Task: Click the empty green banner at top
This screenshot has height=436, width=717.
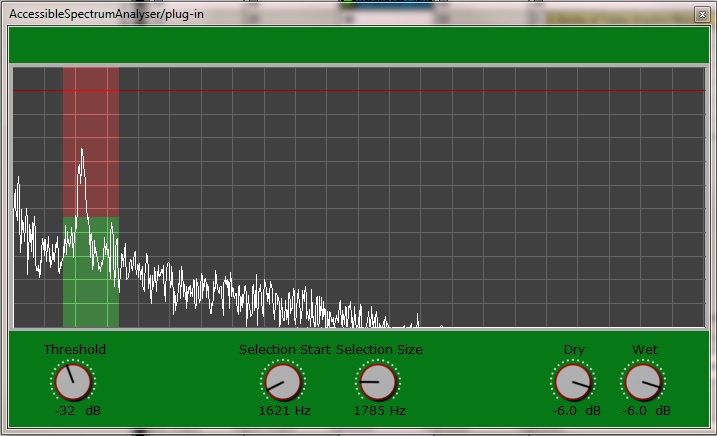Action: click(358, 46)
